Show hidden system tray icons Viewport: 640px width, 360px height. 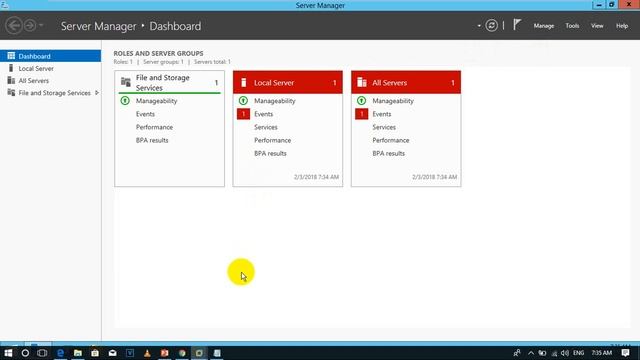click(x=531, y=353)
